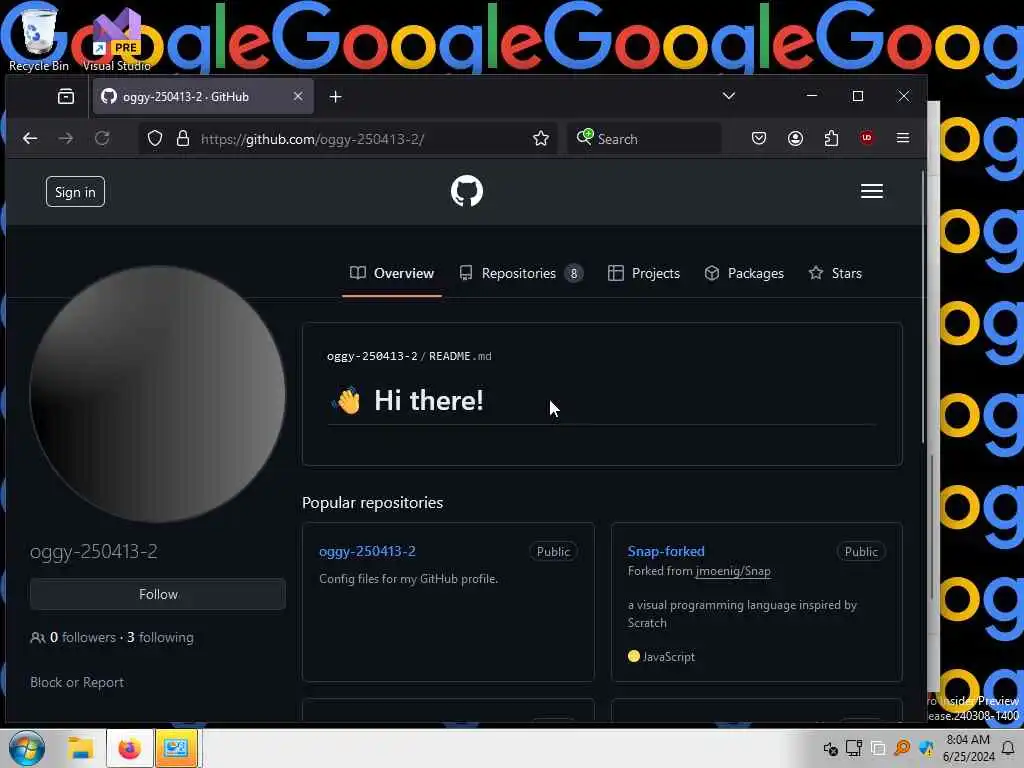This screenshot has width=1024, height=768.
Task: Follow user oggy-250413-2
Action: [157, 594]
